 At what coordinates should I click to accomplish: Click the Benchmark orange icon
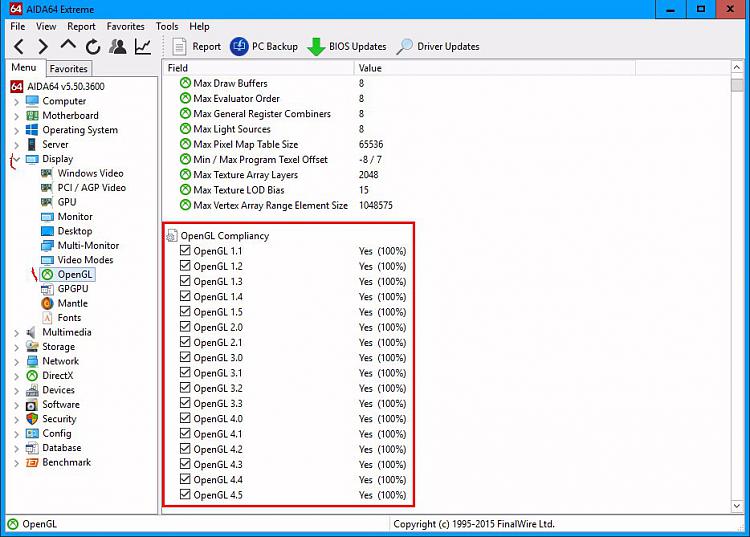[x=32, y=462]
